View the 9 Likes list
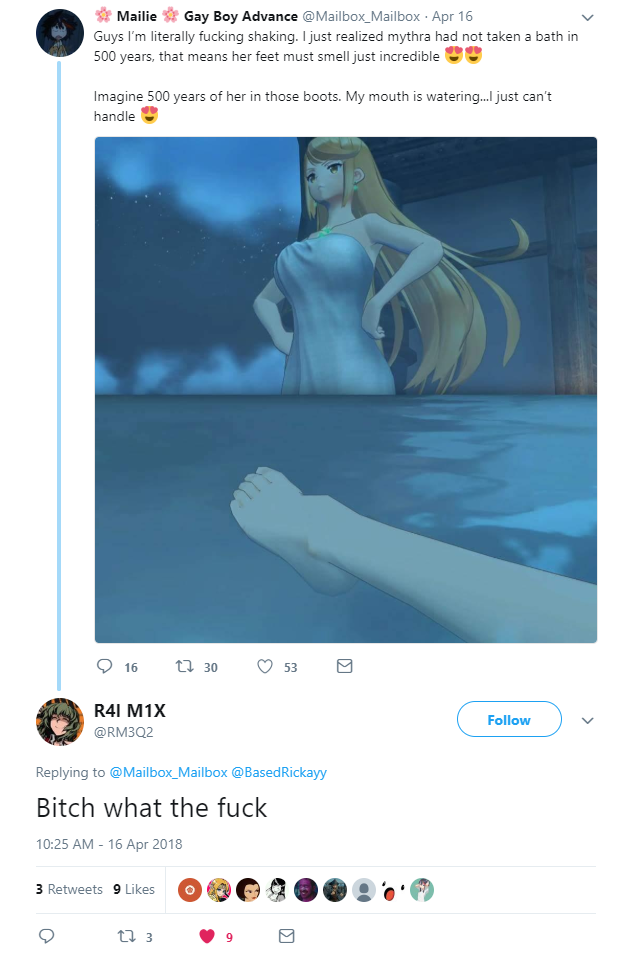Viewport: 627px width, 955px height. pos(134,889)
